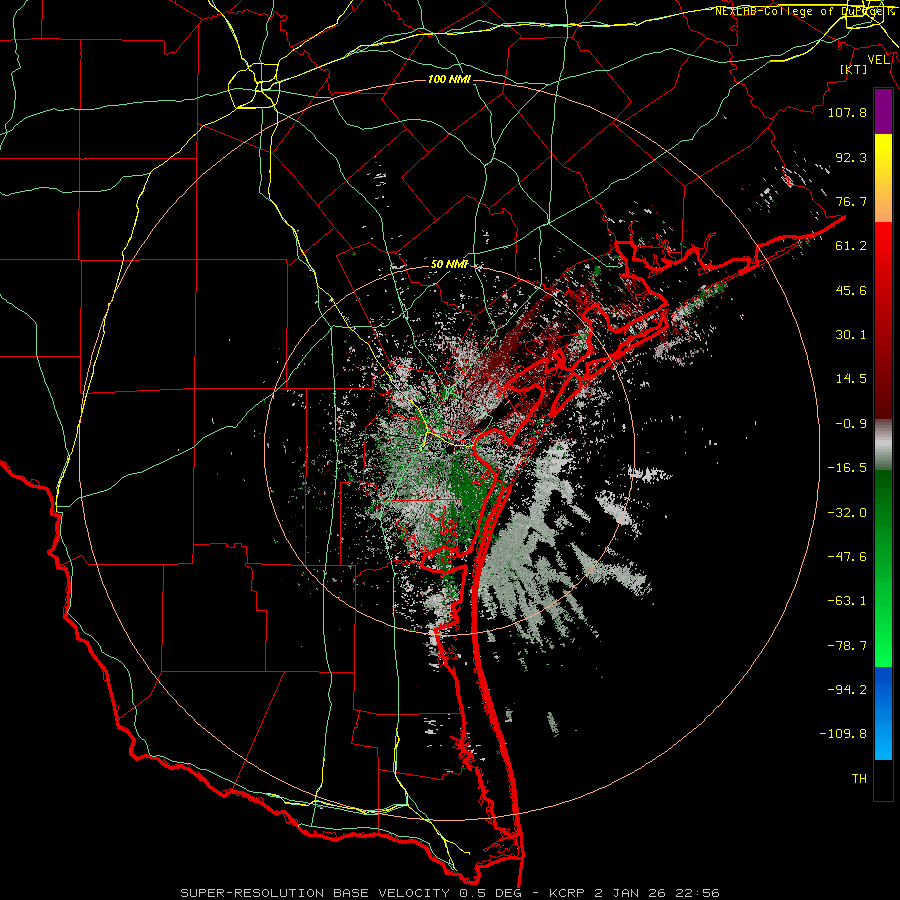This screenshot has width=900, height=900.
Task: Click the 61.2 legend value
Action: tap(851, 246)
